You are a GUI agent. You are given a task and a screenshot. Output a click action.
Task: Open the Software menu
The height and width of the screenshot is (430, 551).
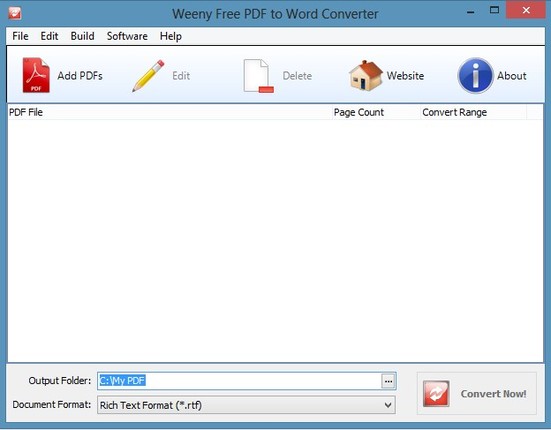click(x=127, y=36)
